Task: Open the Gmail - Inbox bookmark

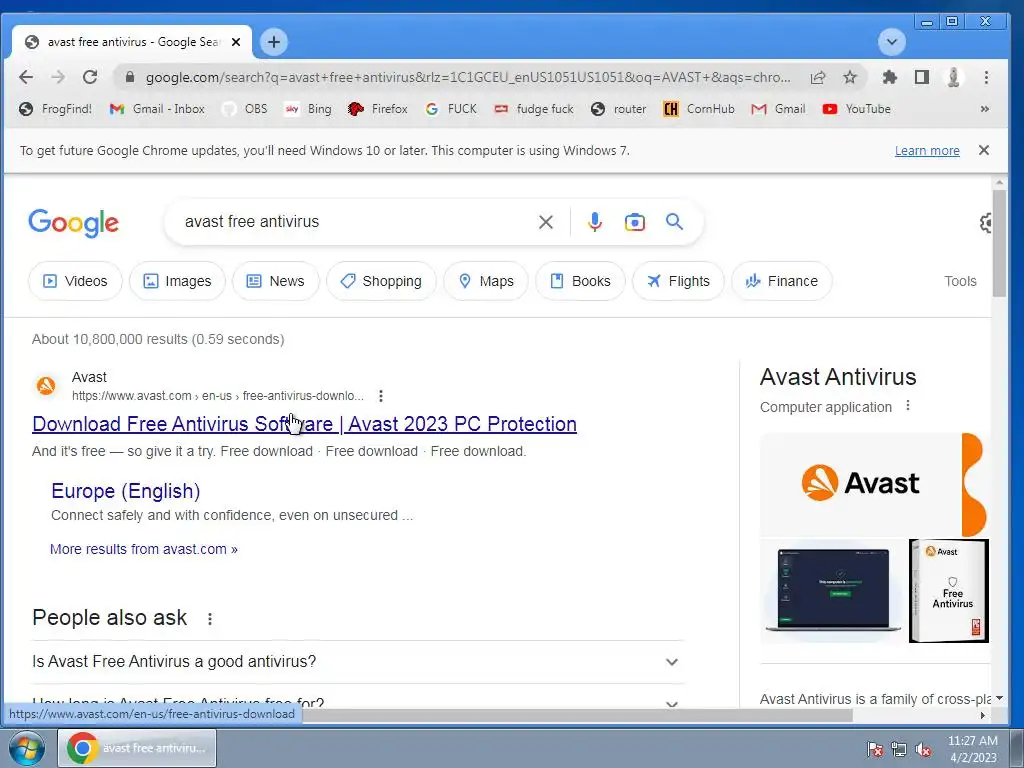Action: point(157,109)
